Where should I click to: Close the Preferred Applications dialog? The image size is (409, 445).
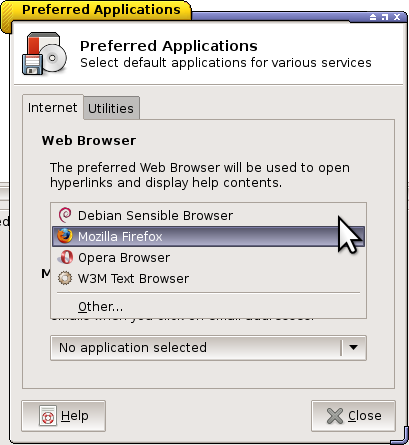coord(353,416)
